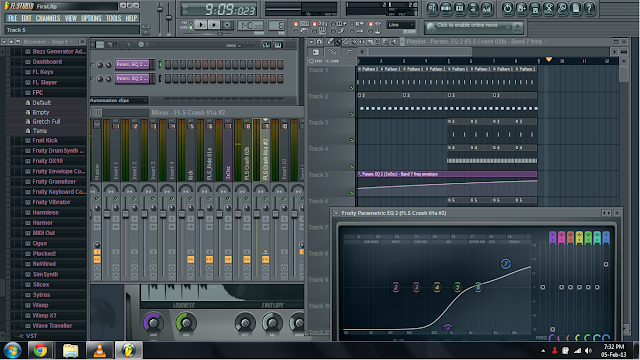640x360 pixels.
Task: Adjust the band 7 blue level slider
Action: pyautogui.click(x=606, y=264)
